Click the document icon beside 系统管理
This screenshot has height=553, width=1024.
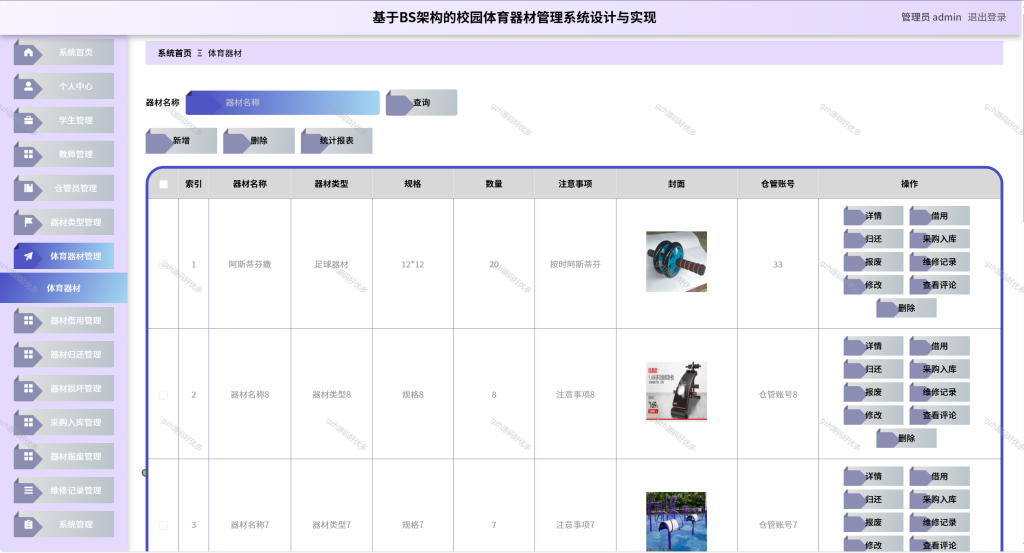tap(28, 524)
